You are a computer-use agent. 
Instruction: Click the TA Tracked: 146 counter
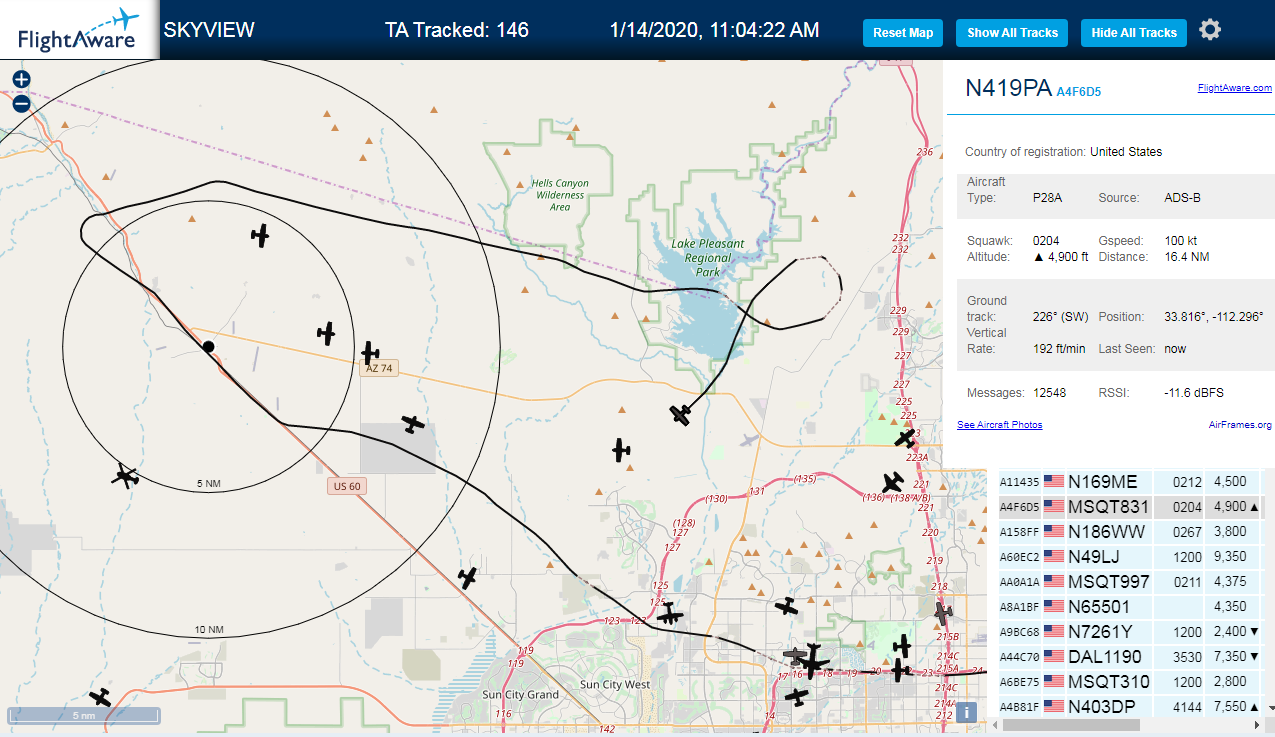pyautogui.click(x=457, y=30)
